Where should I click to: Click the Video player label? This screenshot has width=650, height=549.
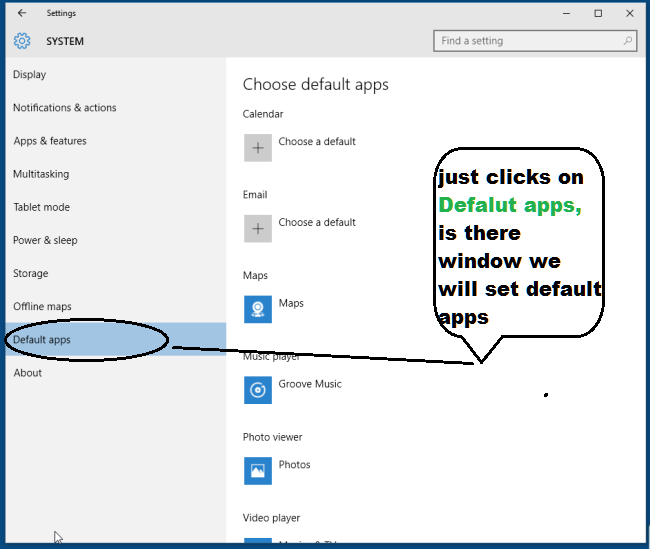[x=271, y=518]
